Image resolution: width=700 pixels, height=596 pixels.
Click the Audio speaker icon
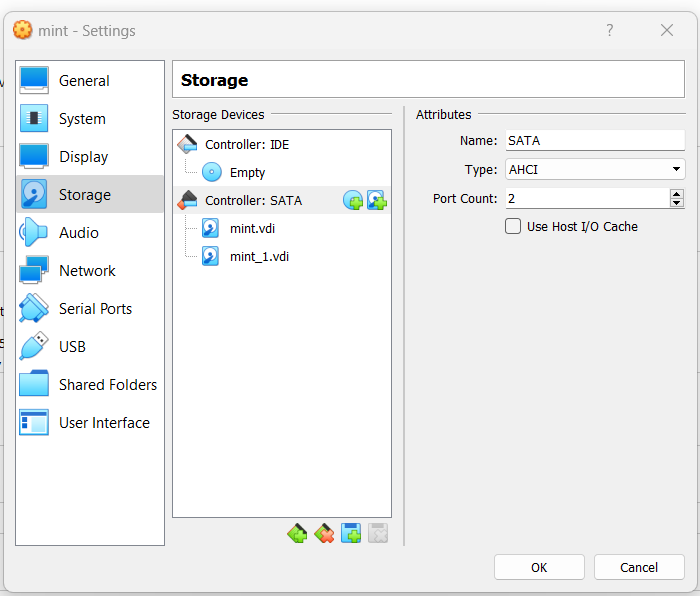(34, 232)
